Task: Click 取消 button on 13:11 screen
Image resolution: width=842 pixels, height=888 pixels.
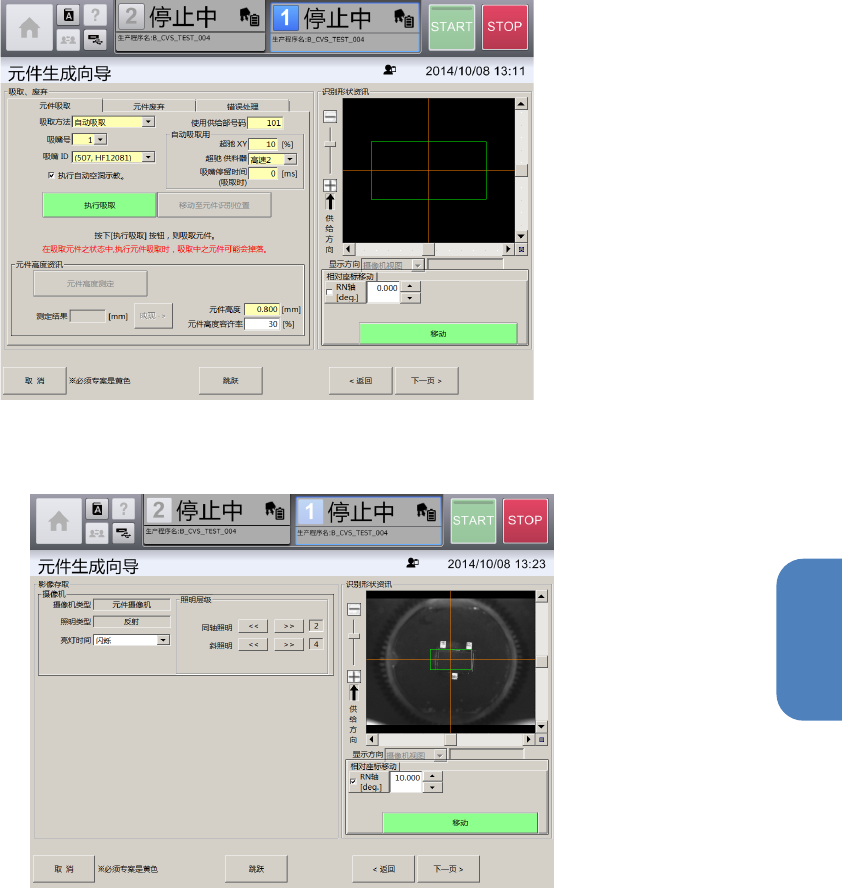Action: point(35,381)
